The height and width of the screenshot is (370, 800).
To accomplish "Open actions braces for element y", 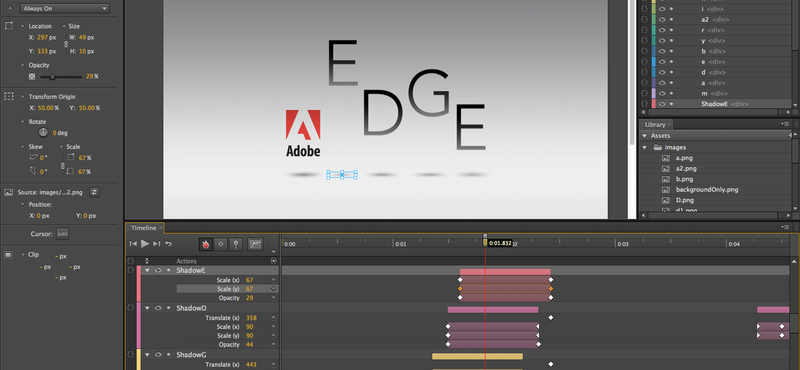I will click(644, 40).
